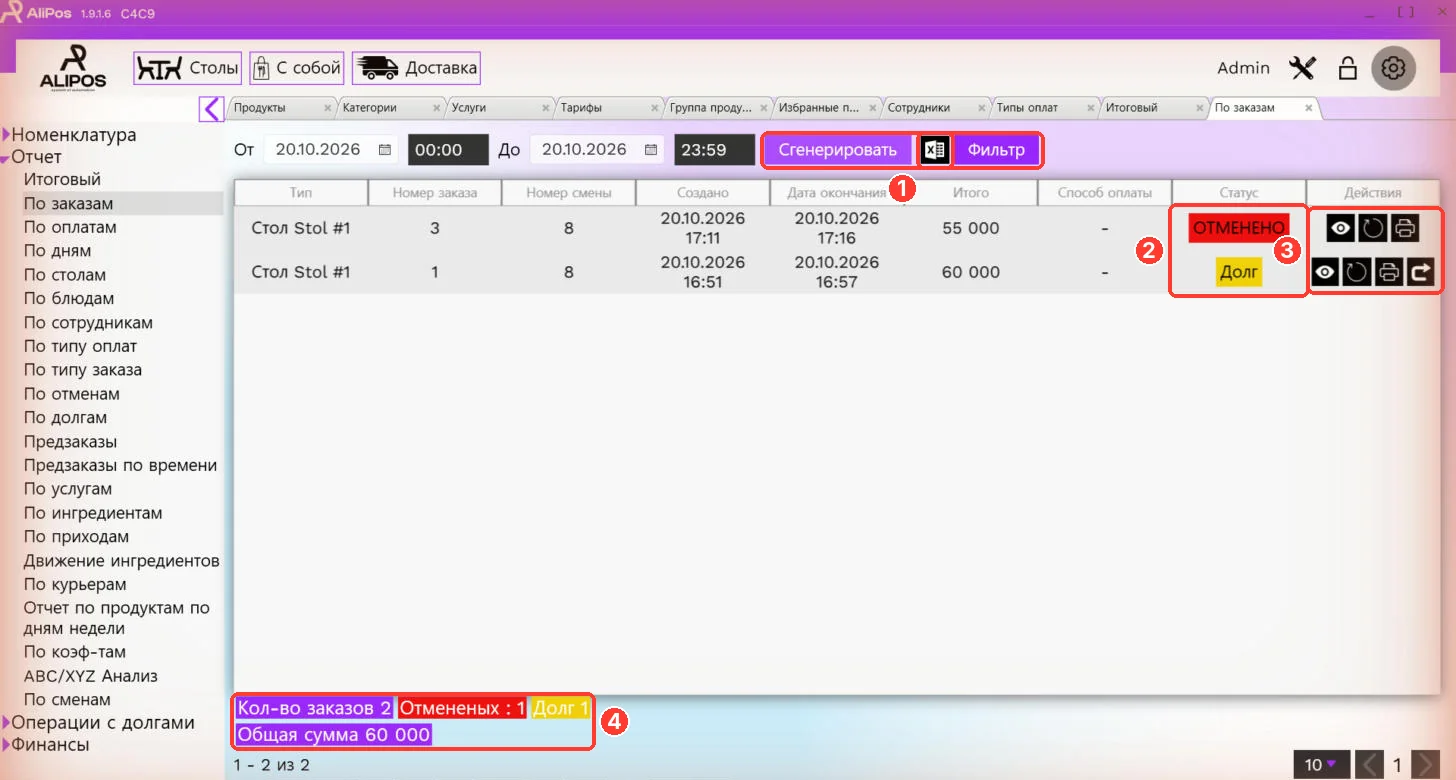The image size is (1456, 780).
Task: View details of cancelled order 3
Action: pyautogui.click(x=1341, y=228)
